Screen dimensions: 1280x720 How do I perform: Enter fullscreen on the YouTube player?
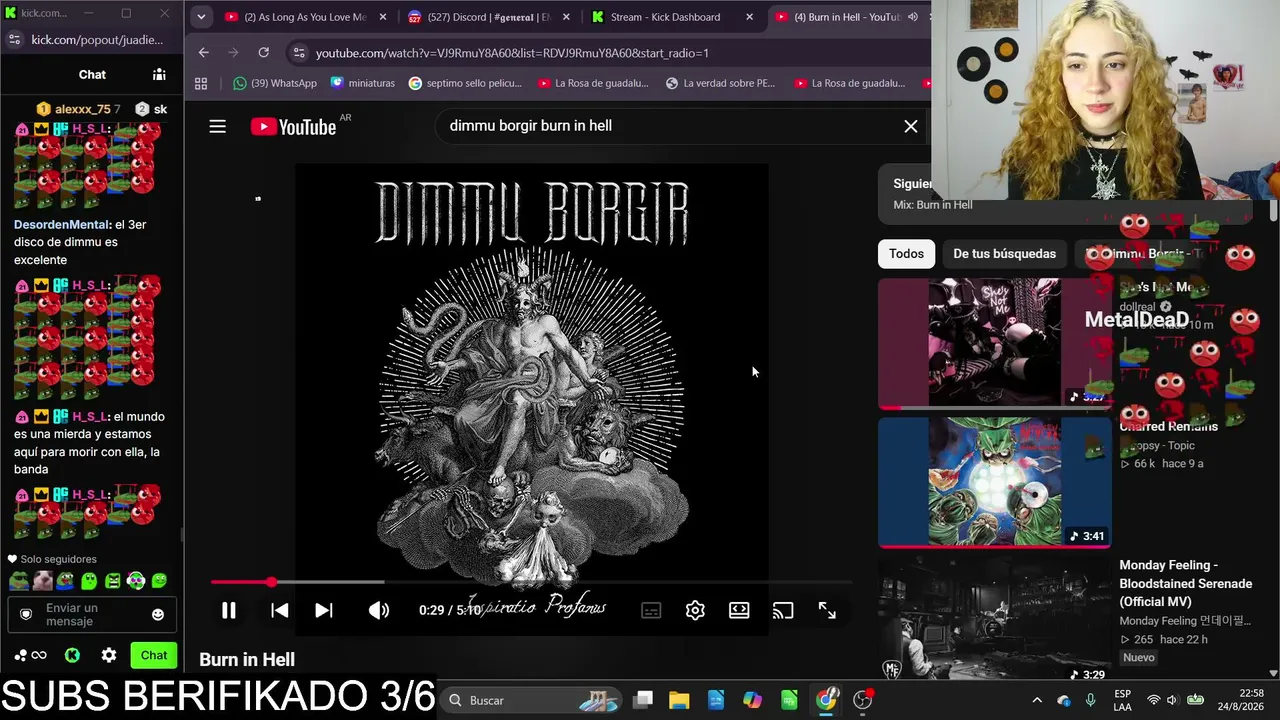[x=827, y=610]
